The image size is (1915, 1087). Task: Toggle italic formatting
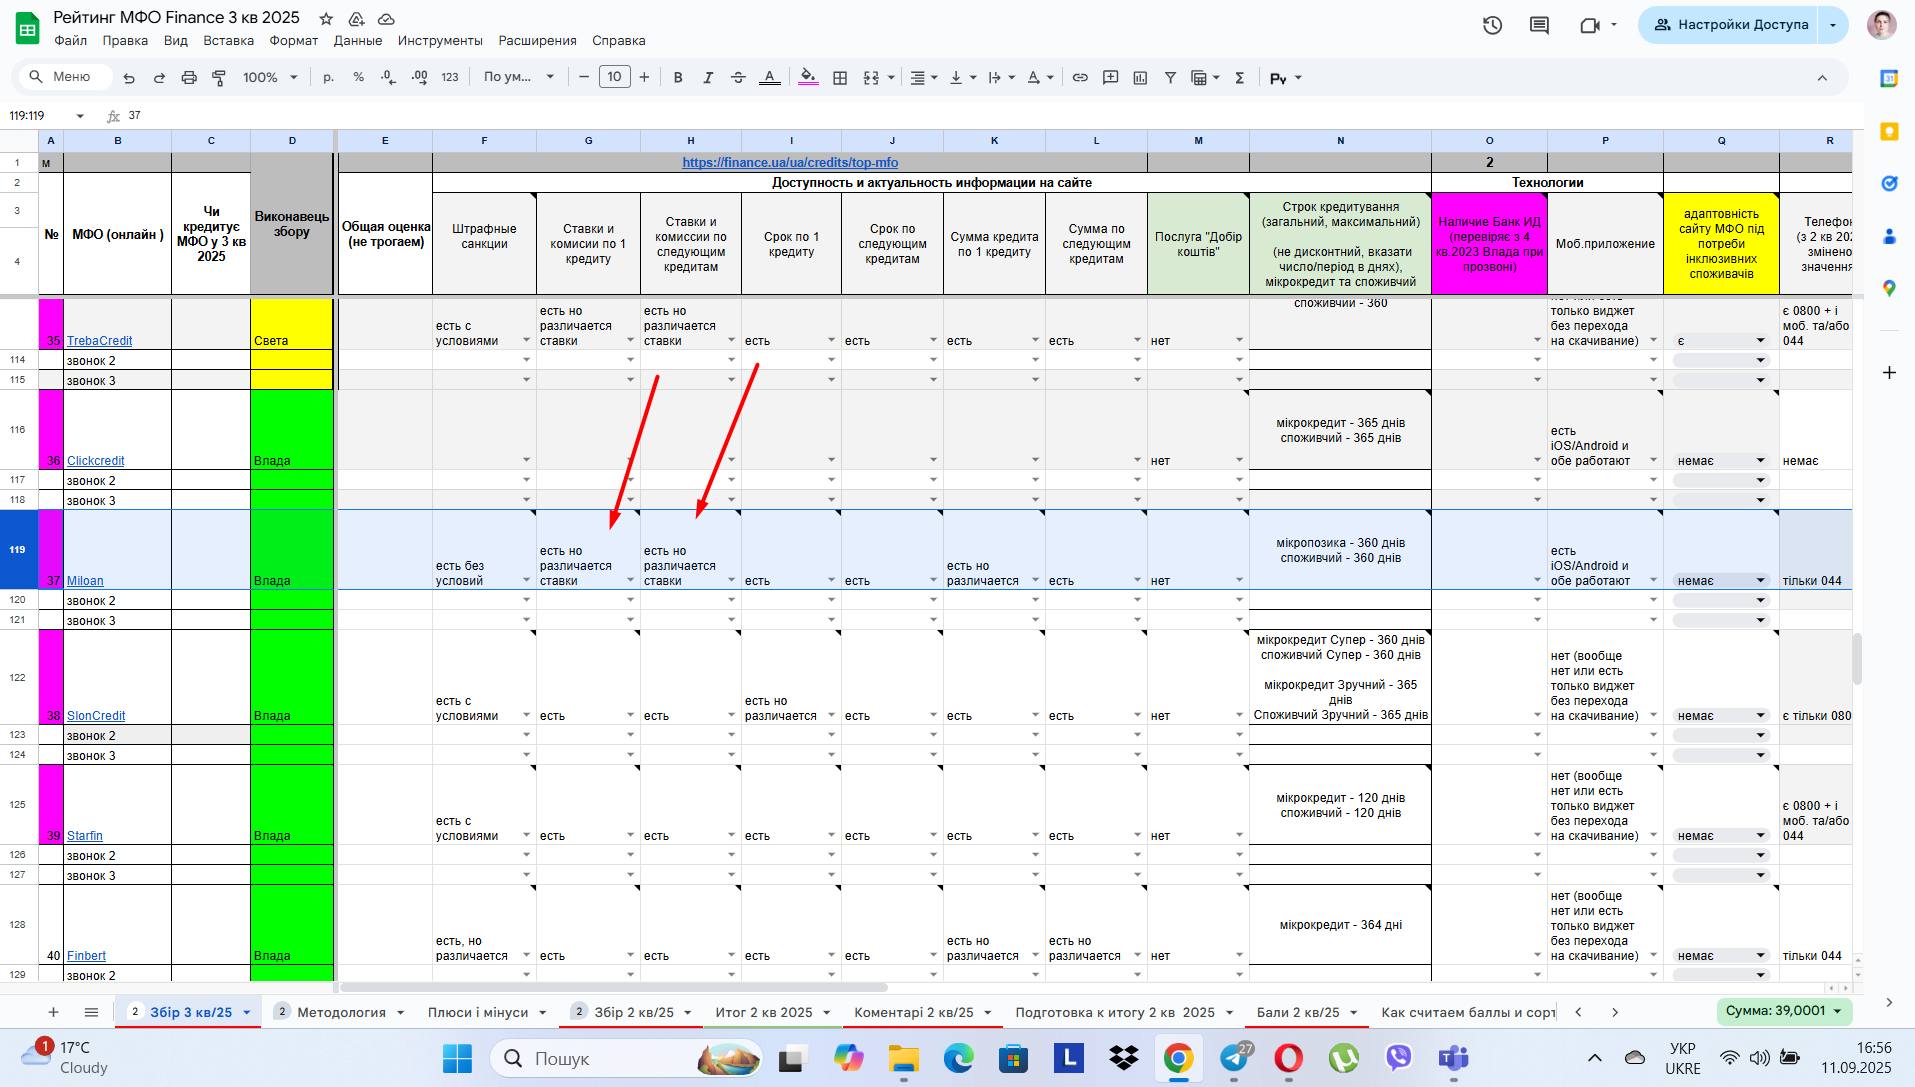708,77
